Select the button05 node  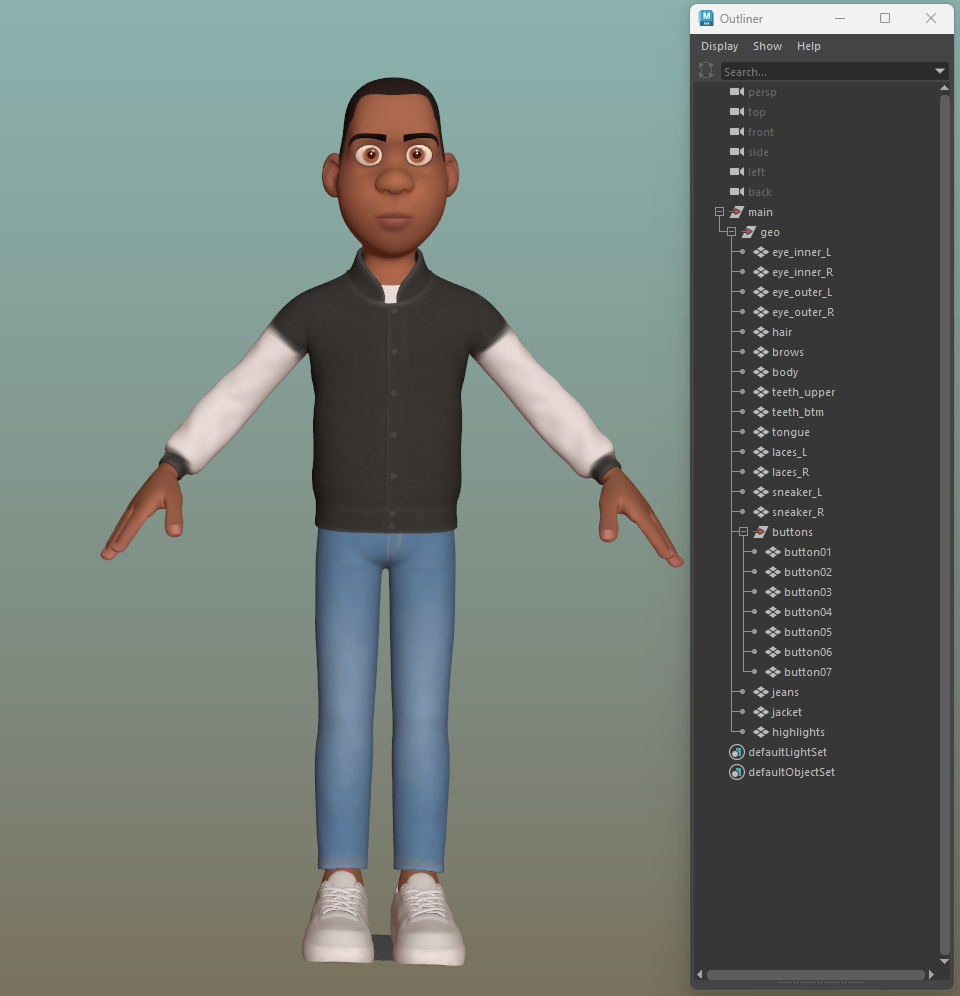808,632
